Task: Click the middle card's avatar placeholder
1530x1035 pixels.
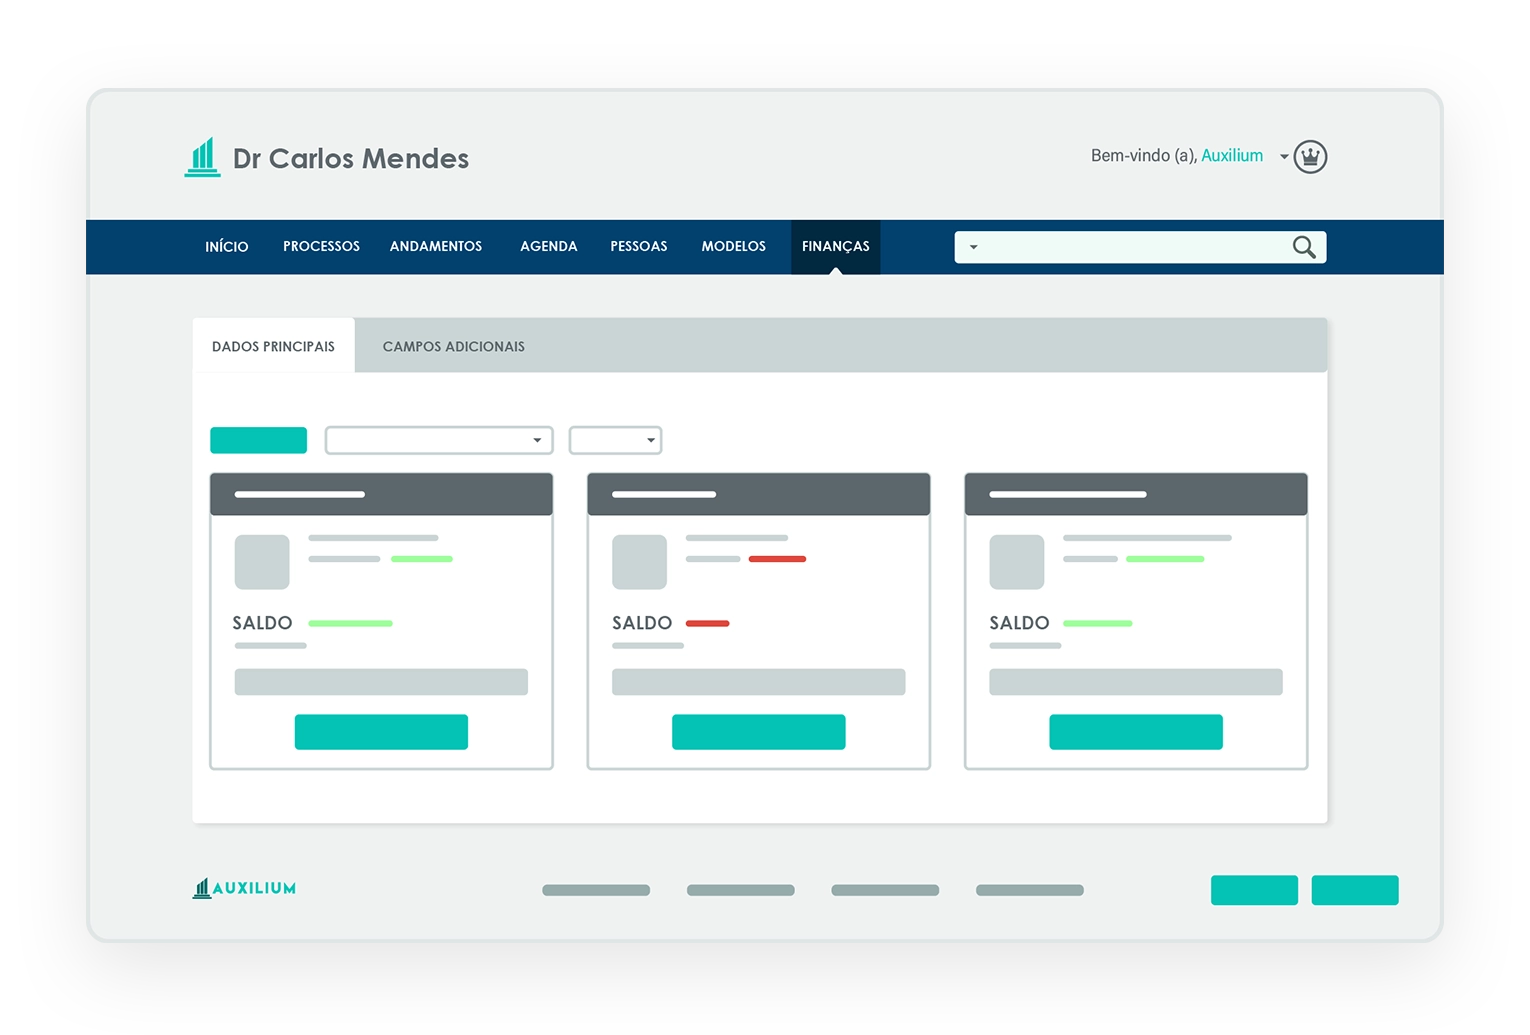Action: click(639, 562)
